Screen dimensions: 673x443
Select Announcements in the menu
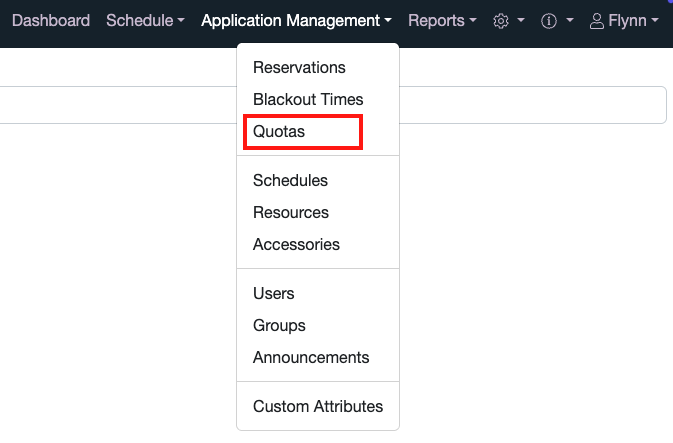point(318,357)
